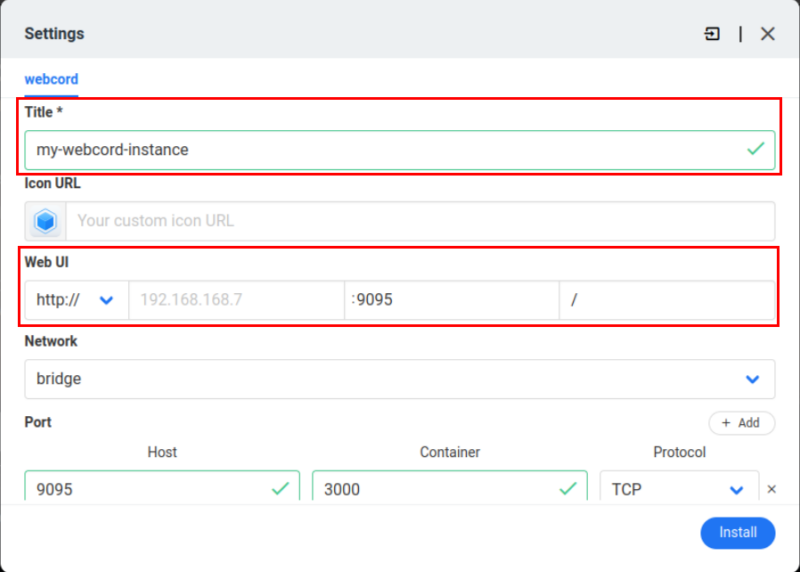Screen dimensions: 800x572
Task: Expand the Network bridge dropdown
Action: [x=399, y=379]
